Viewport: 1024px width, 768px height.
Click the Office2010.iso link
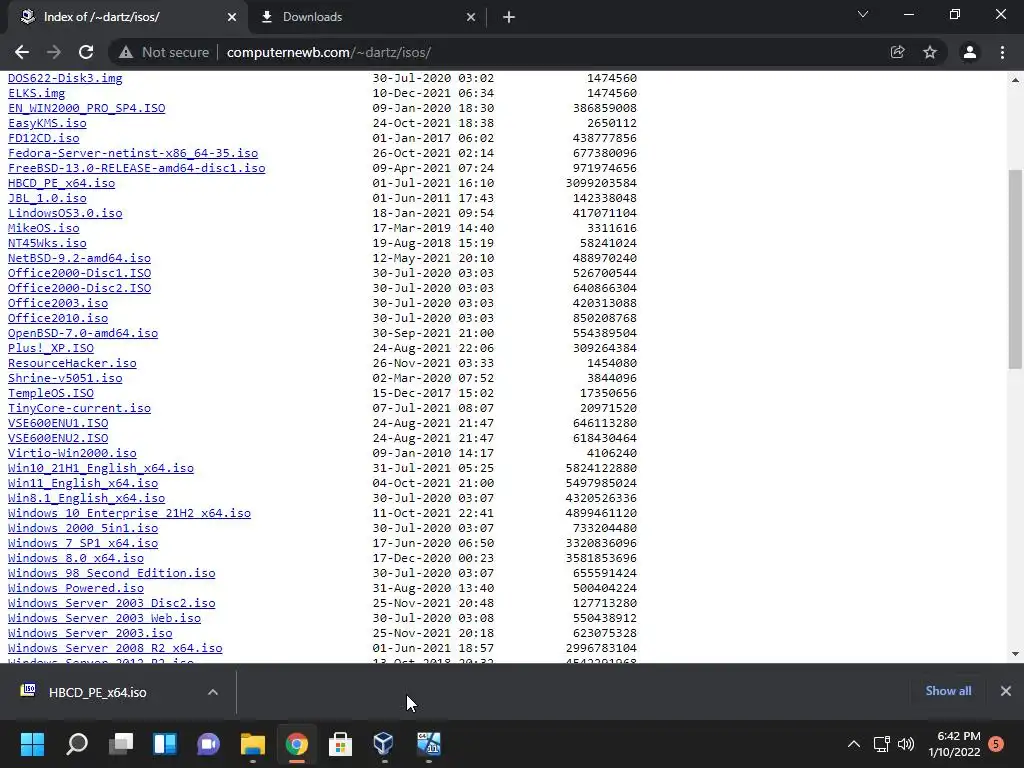tap(58, 319)
